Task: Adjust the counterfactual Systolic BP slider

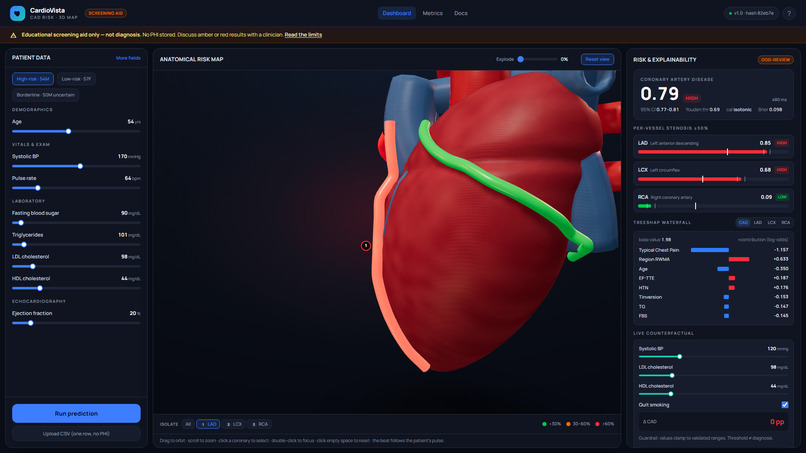Action: (713, 356)
